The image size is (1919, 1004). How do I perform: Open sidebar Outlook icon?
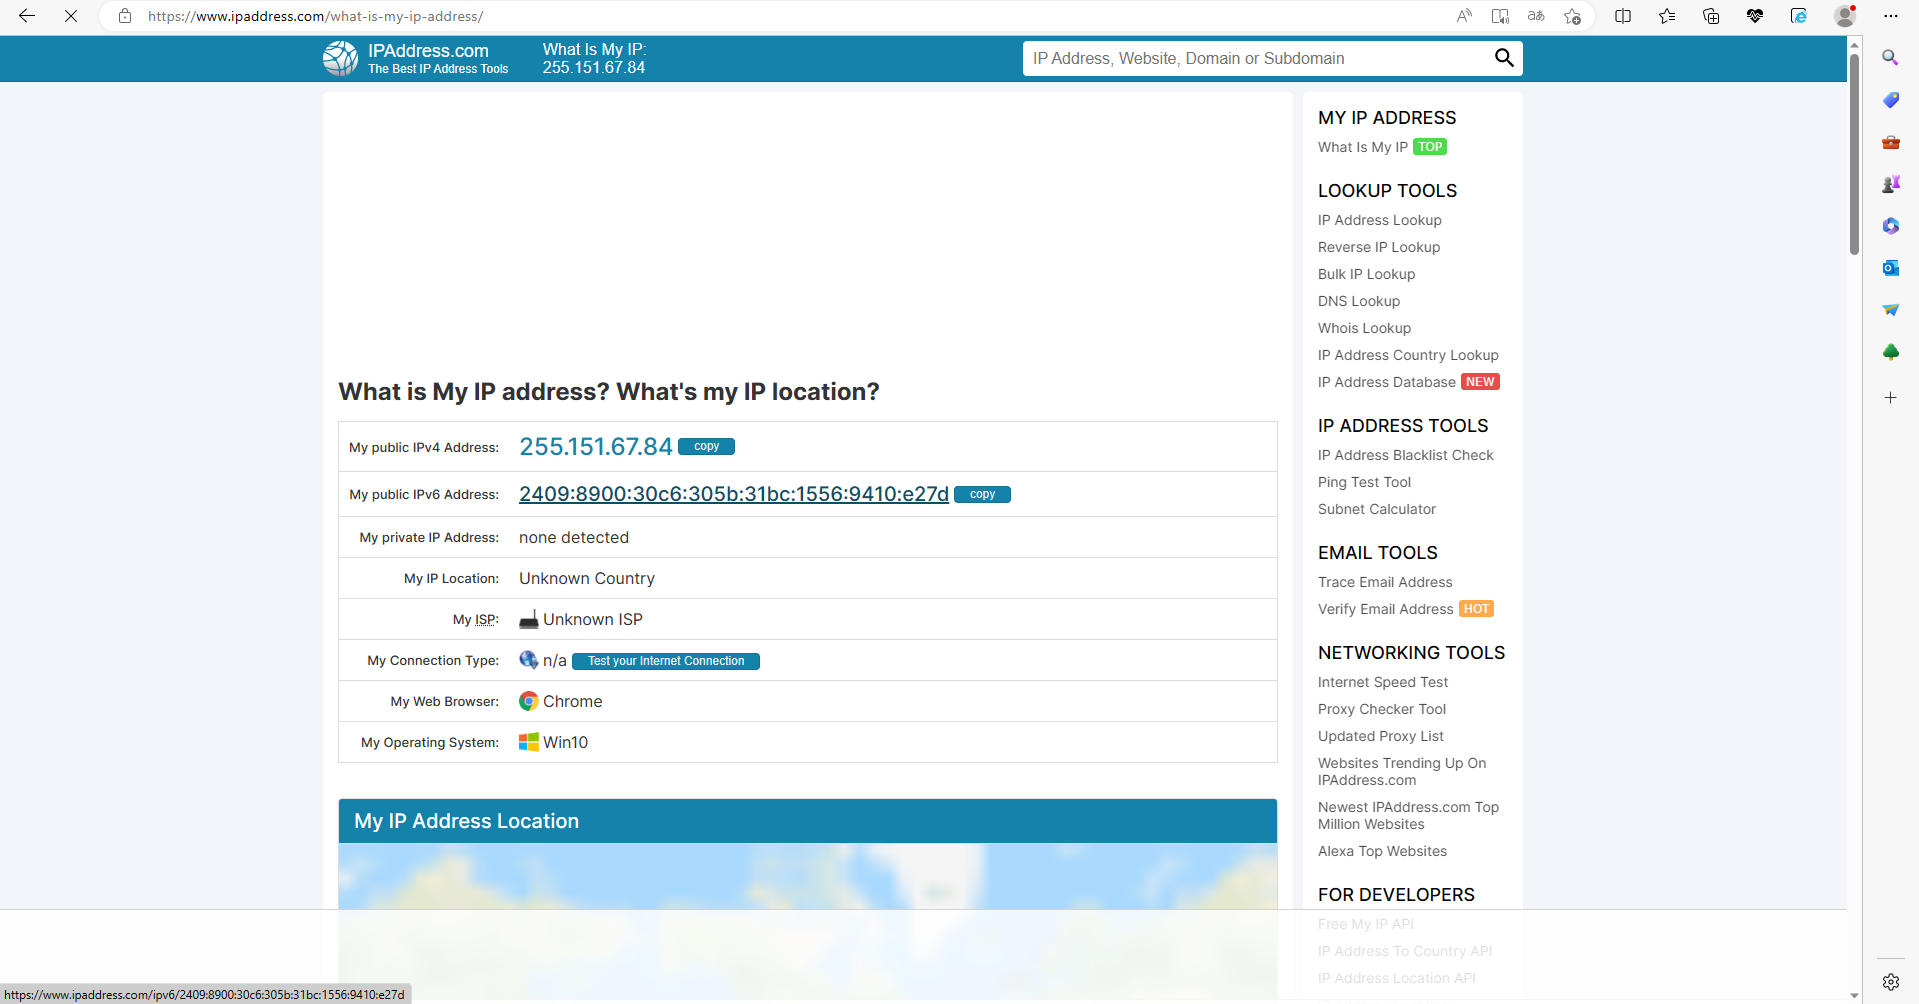coord(1890,268)
